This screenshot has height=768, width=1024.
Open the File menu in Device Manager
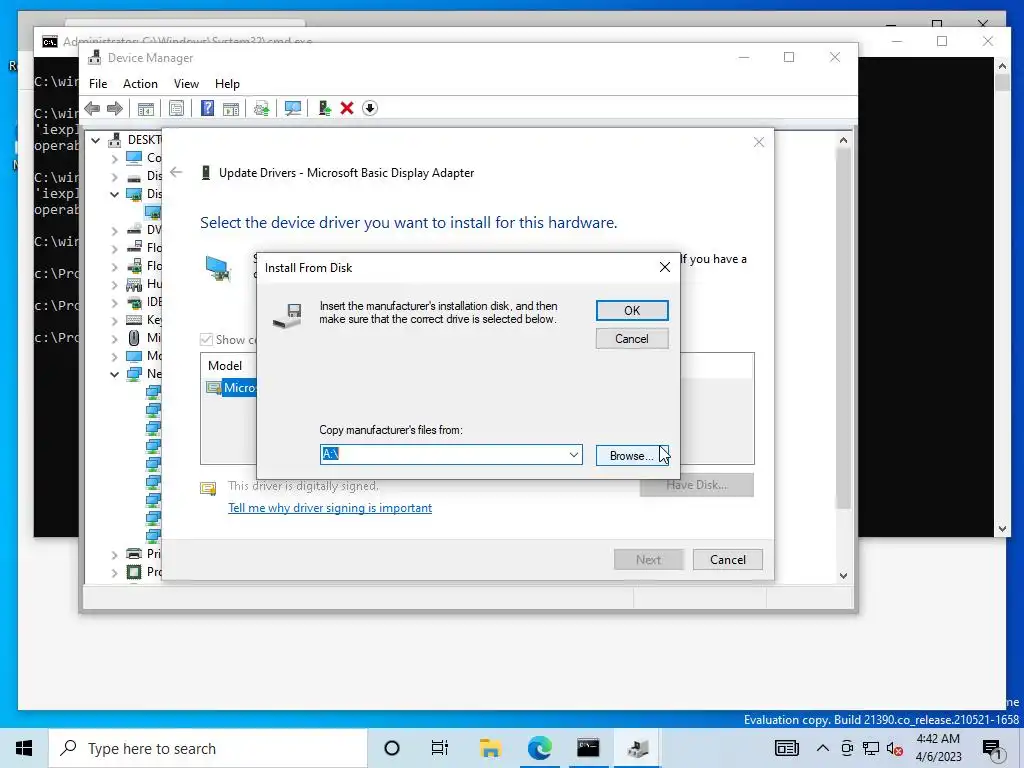pyautogui.click(x=98, y=84)
